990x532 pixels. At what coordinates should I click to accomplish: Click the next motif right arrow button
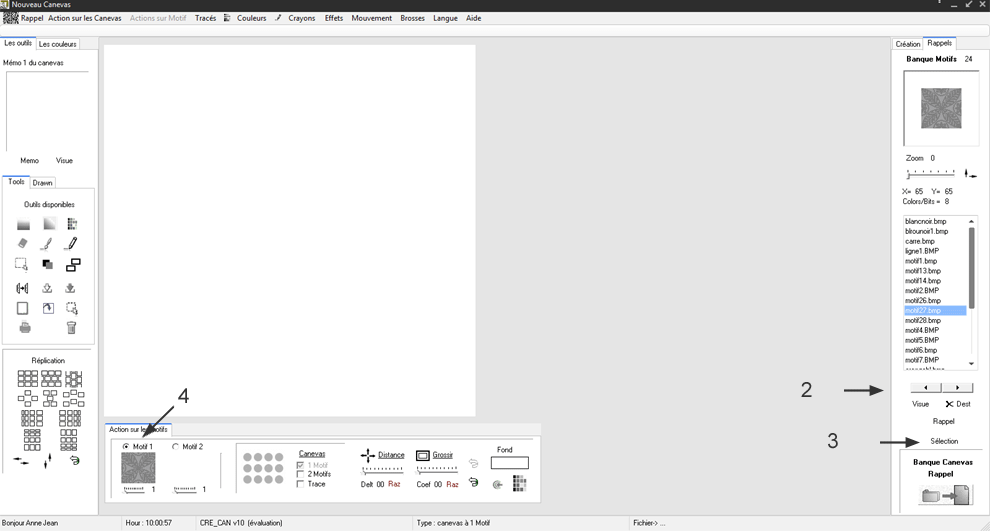pyautogui.click(x=957, y=388)
